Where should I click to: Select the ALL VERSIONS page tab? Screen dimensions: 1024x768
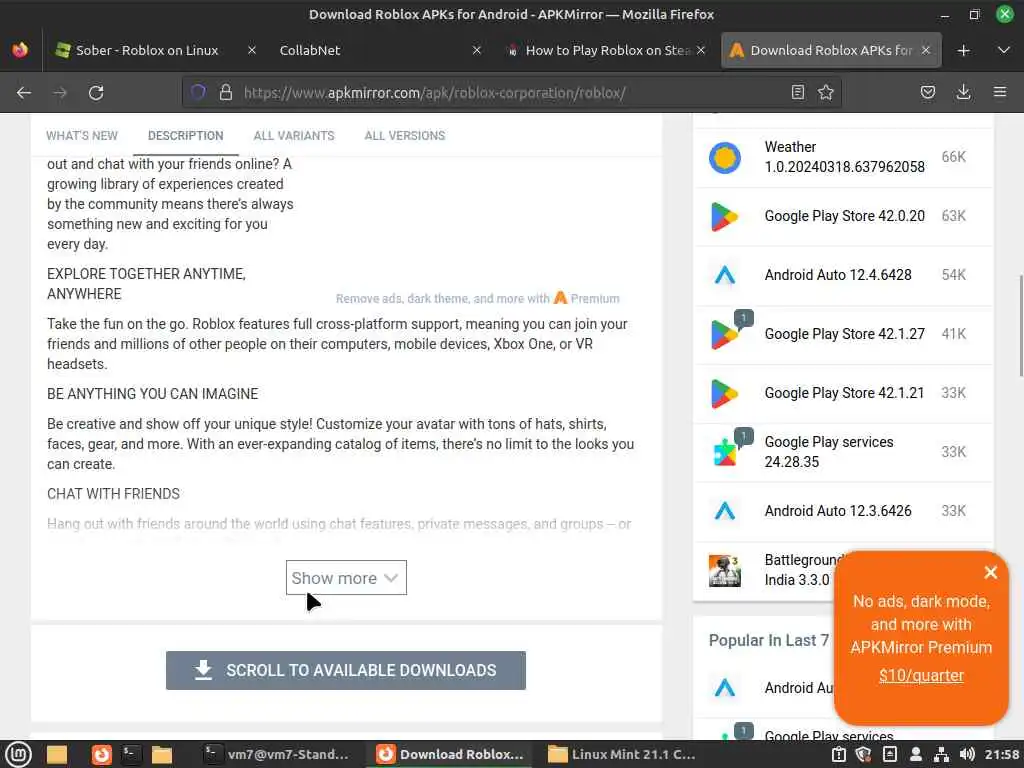click(x=405, y=136)
